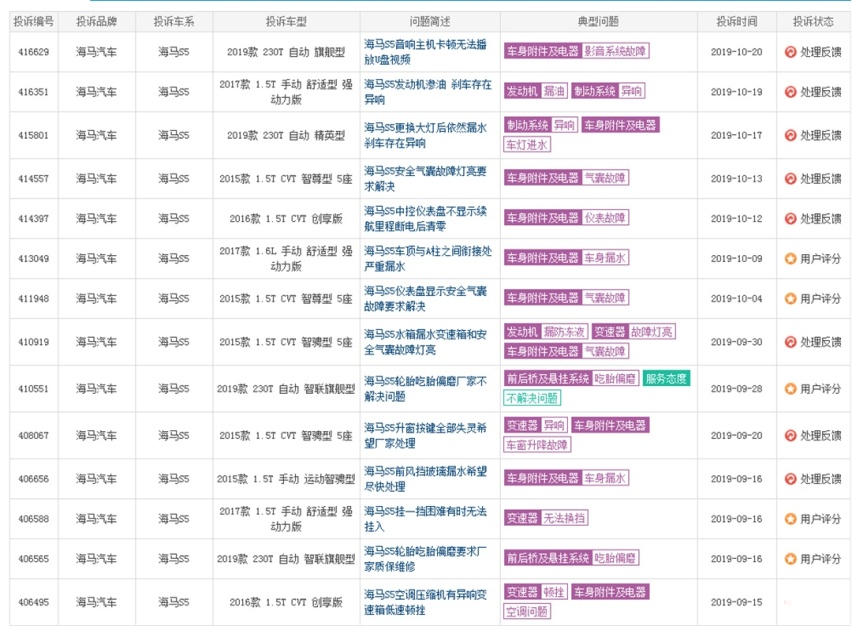Viewport: 852px width, 626px height.
Task: Open complaint 海马S5前风挡玻璃漏水希望尽快处理
Action: point(425,479)
